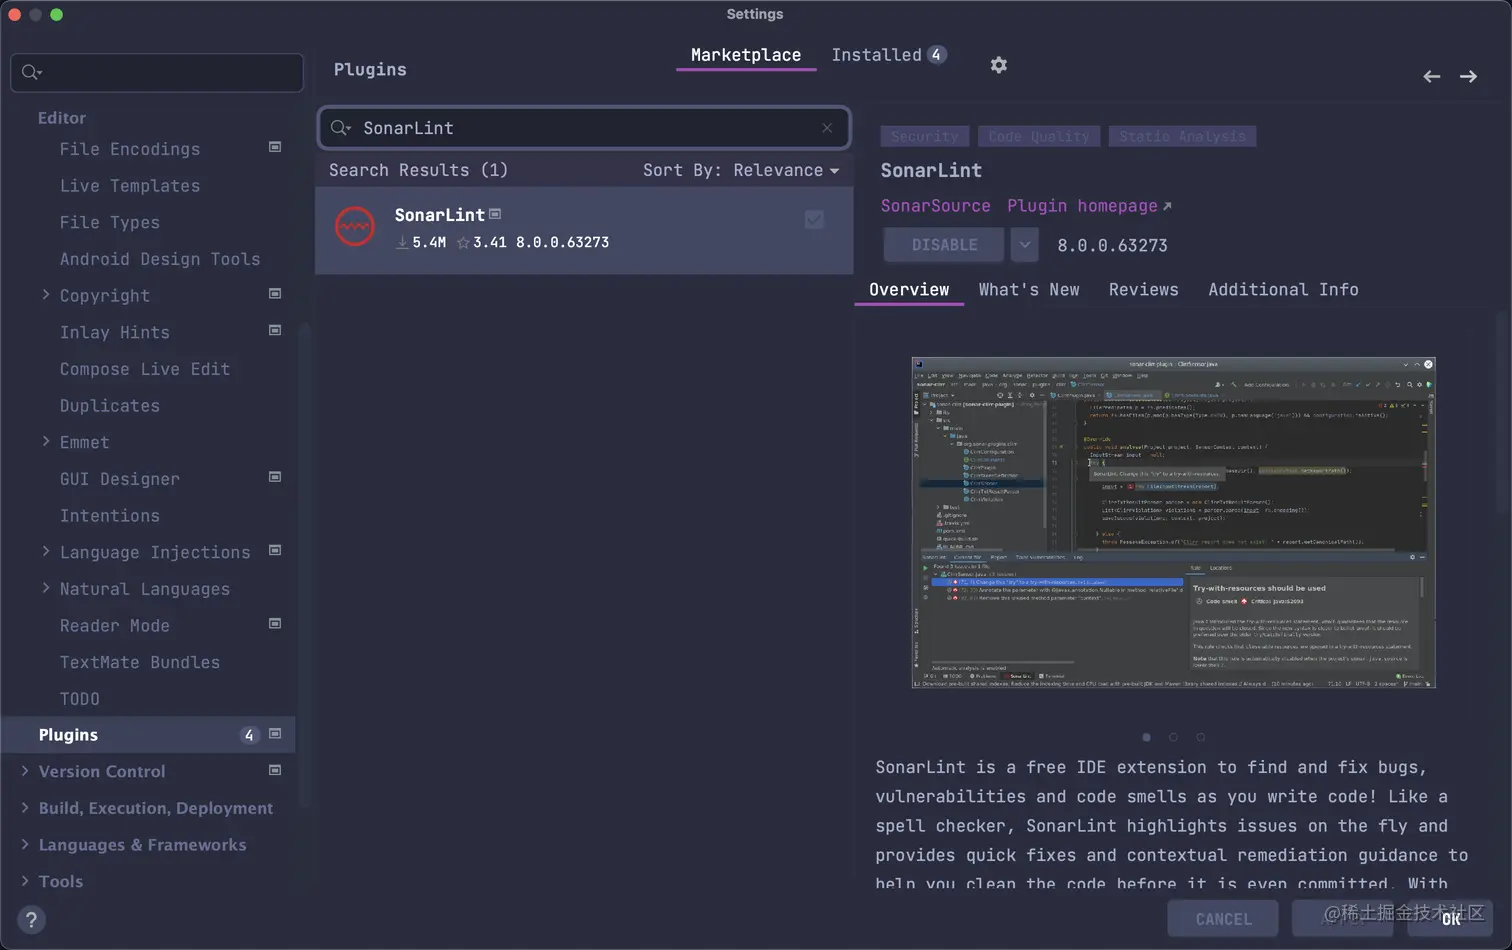
Task: Click the File Encodings project-level icon
Action: click(x=275, y=147)
